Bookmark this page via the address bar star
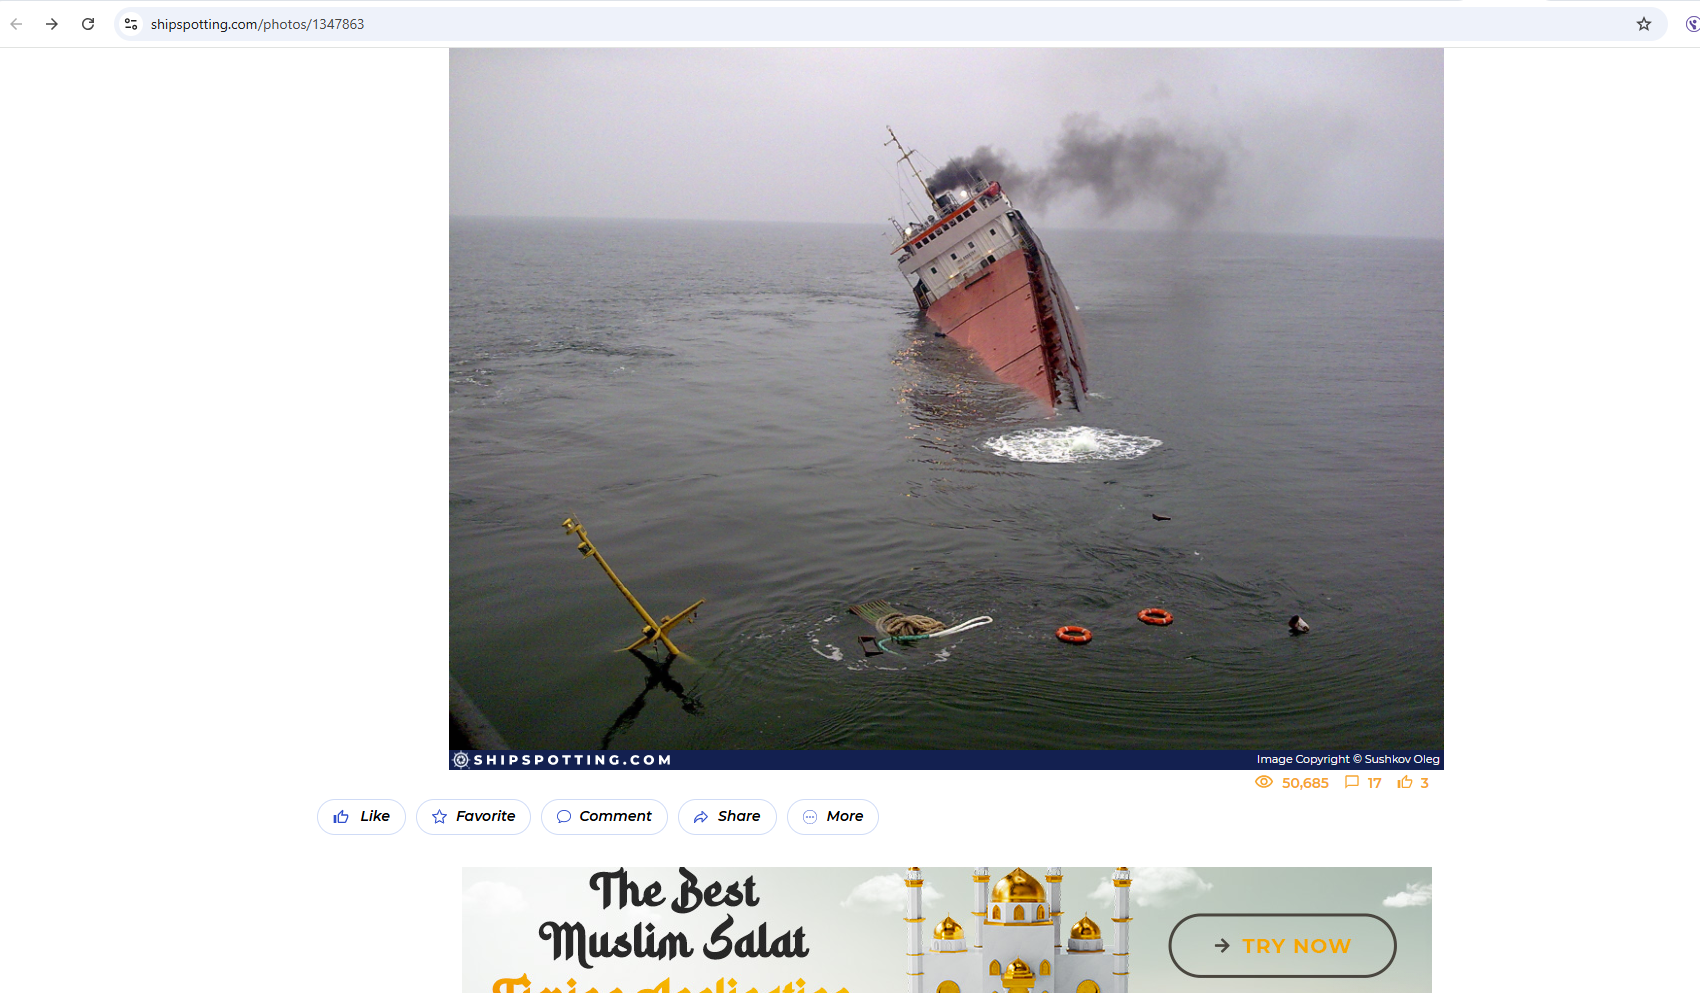 1644,23
